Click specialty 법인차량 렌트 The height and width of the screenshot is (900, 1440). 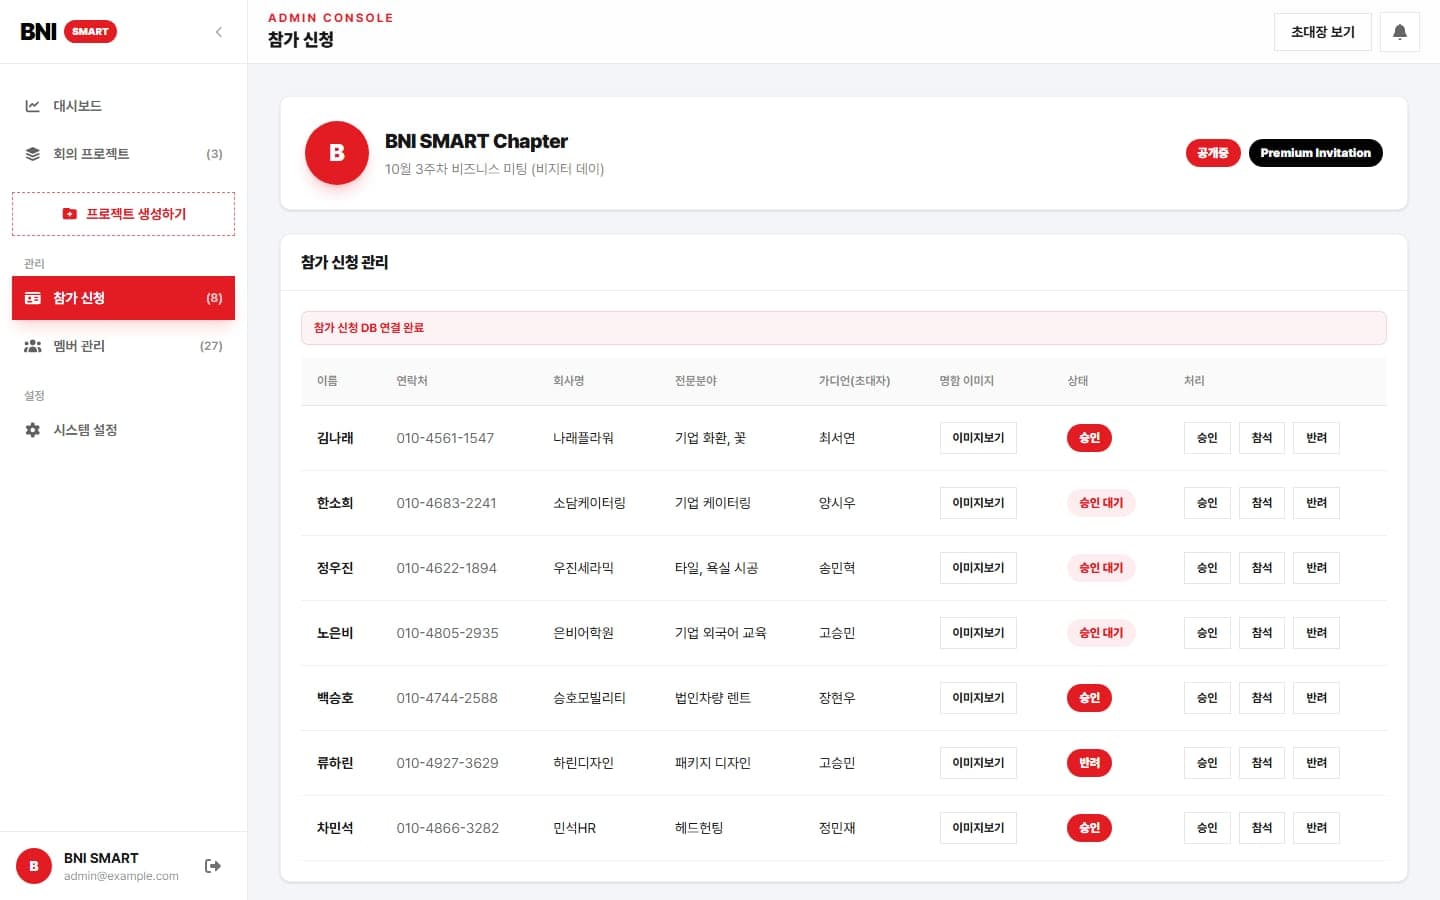tap(713, 698)
